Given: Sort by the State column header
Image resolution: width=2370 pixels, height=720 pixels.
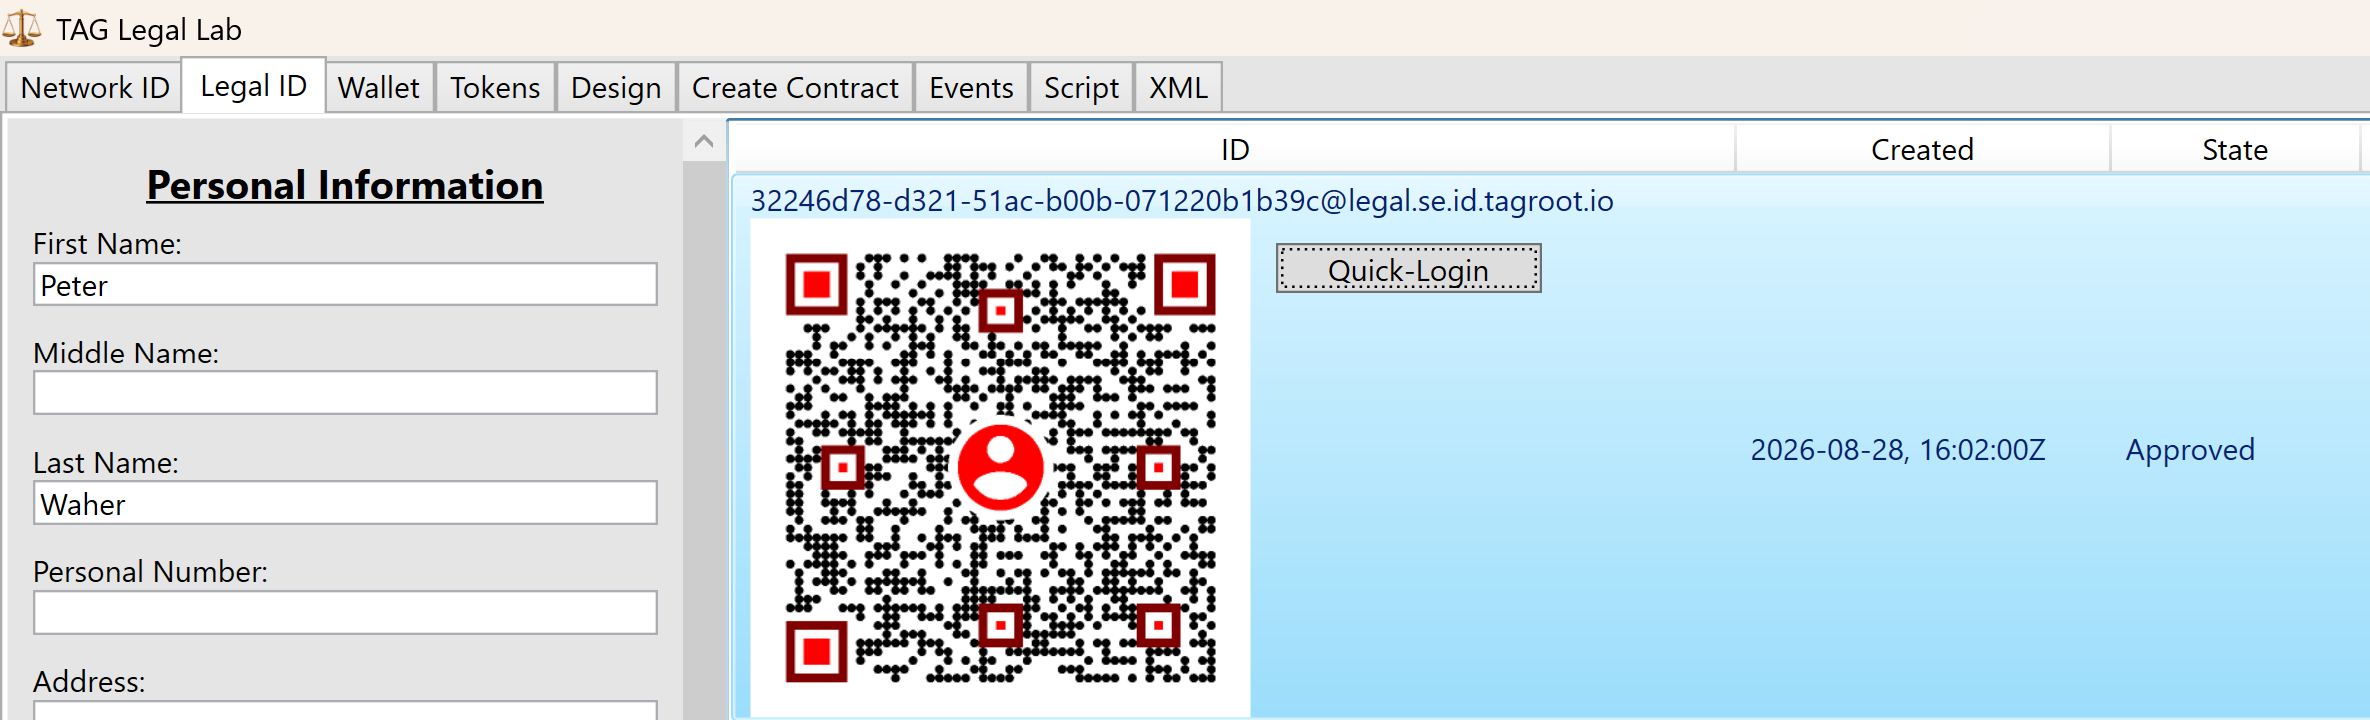Looking at the screenshot, I should (x=2234, y=150).
